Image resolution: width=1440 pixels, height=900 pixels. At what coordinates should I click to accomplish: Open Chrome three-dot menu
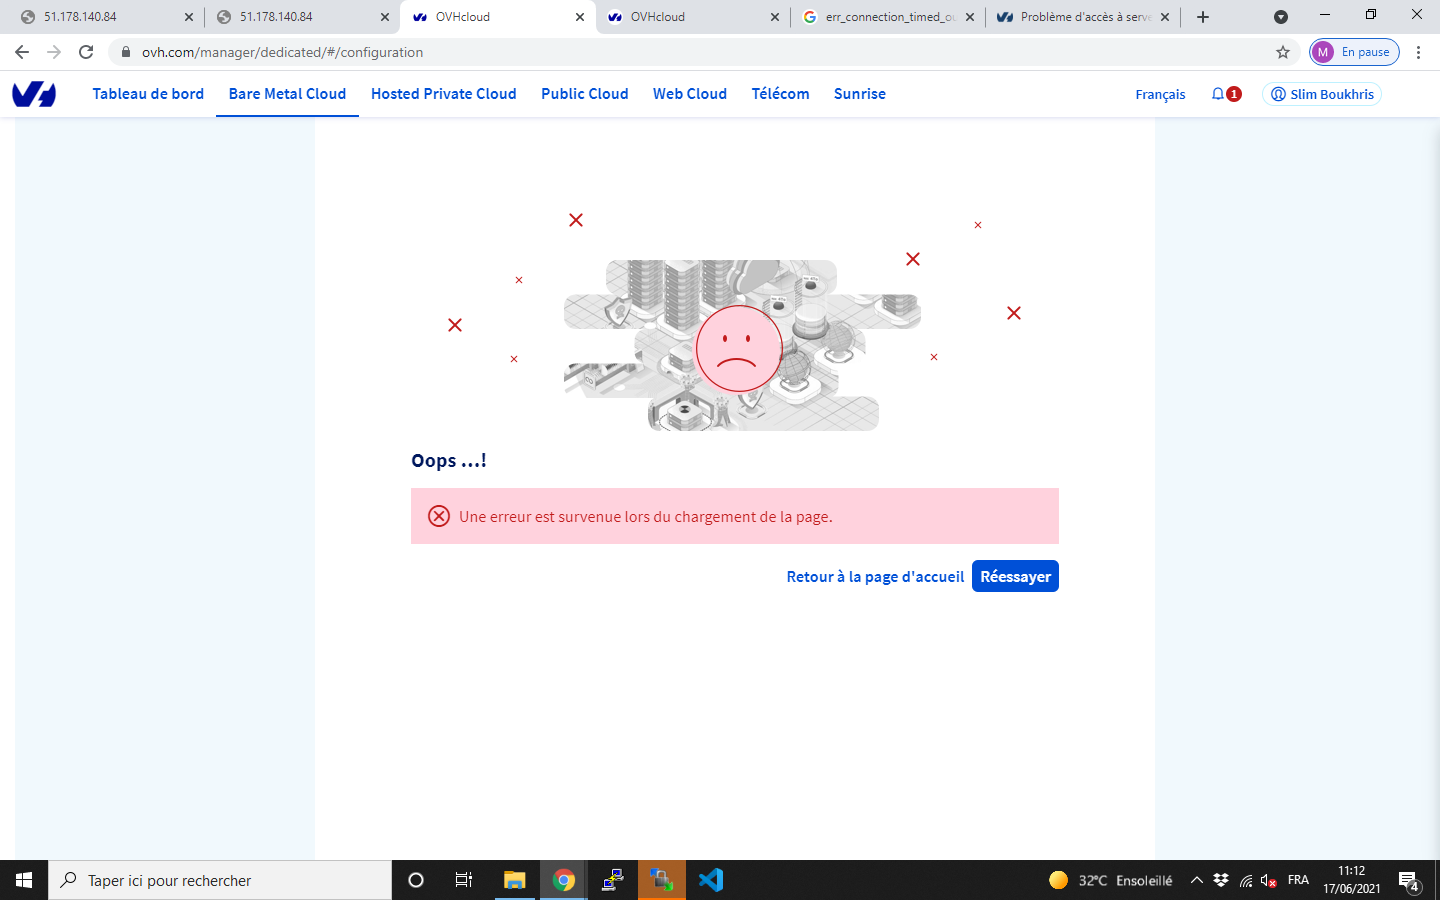1418,52
